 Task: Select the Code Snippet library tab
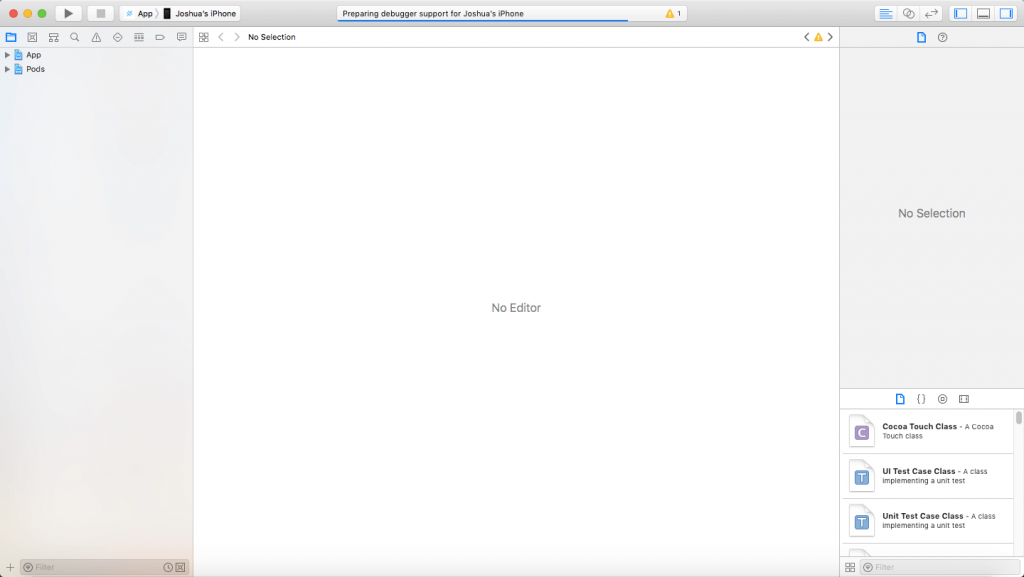pyautogui.click(x=921, y=399)
